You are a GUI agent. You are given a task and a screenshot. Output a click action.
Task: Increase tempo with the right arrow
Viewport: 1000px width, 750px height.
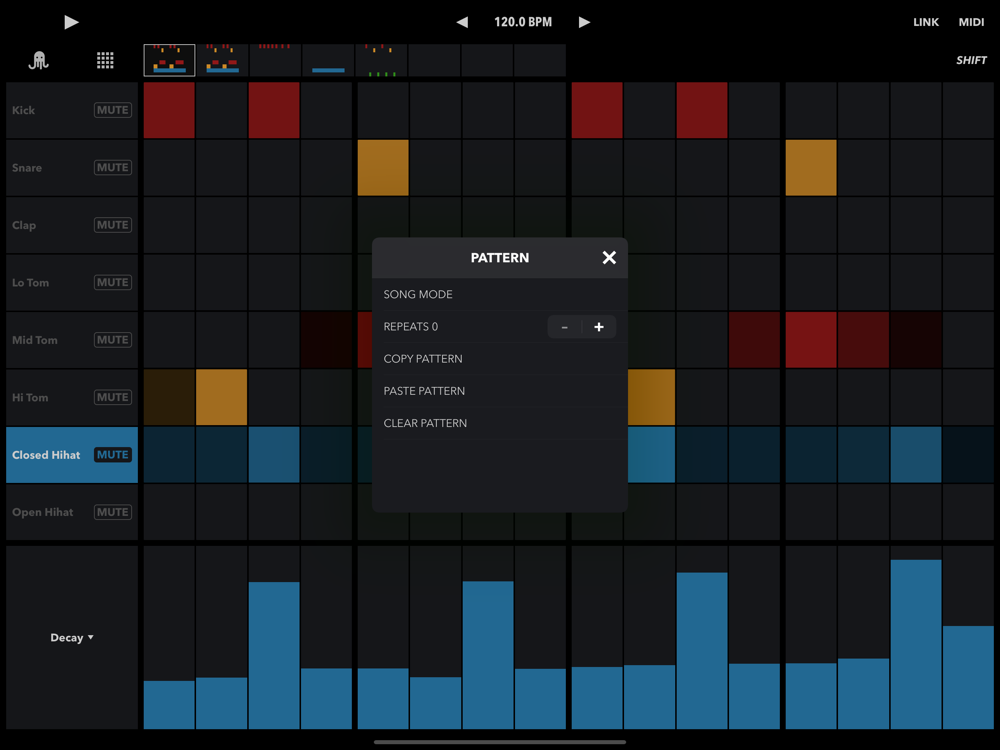(x=585, y=22)
